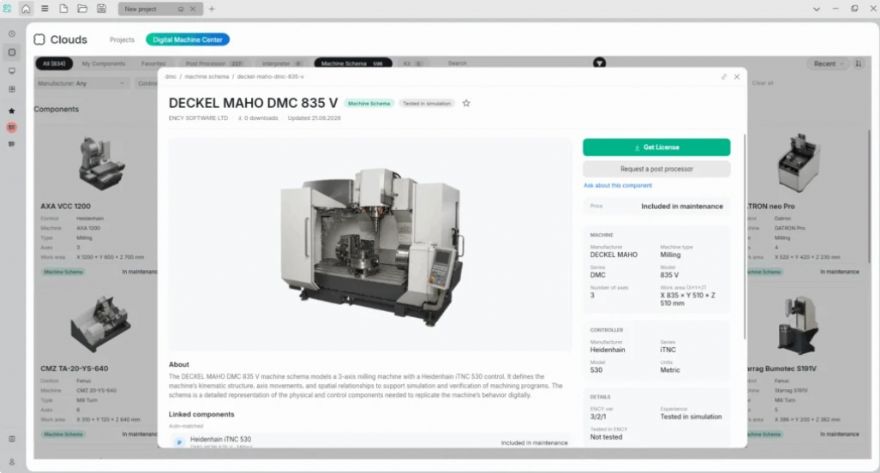
Task: Select the 'Not tested' status value
Action: coord(606,437)
